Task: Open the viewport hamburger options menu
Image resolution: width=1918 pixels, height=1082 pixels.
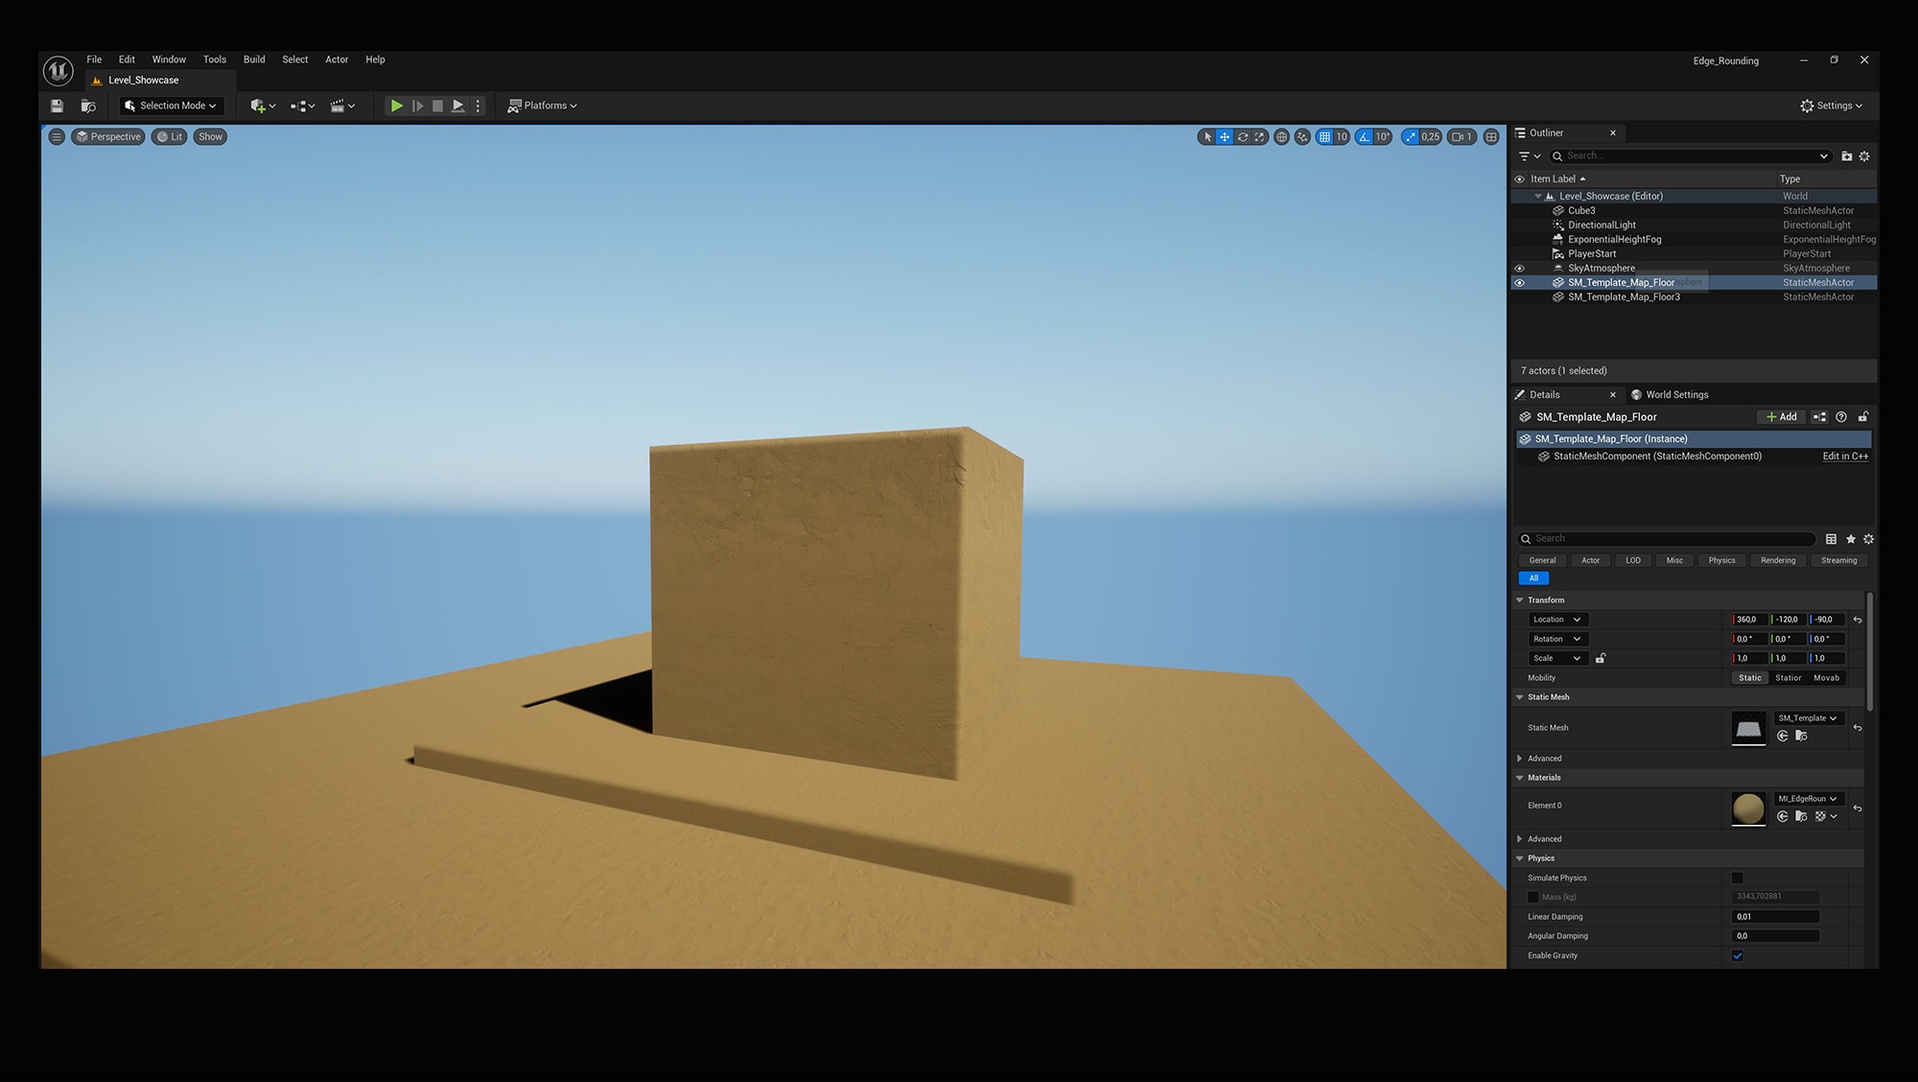Action: tap(57, 137)
